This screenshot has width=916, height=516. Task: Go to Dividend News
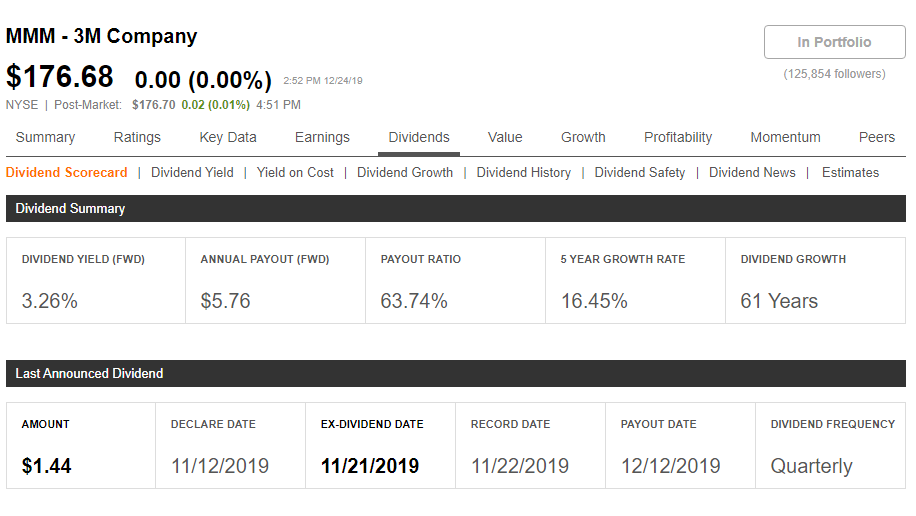tap(752, 172)
